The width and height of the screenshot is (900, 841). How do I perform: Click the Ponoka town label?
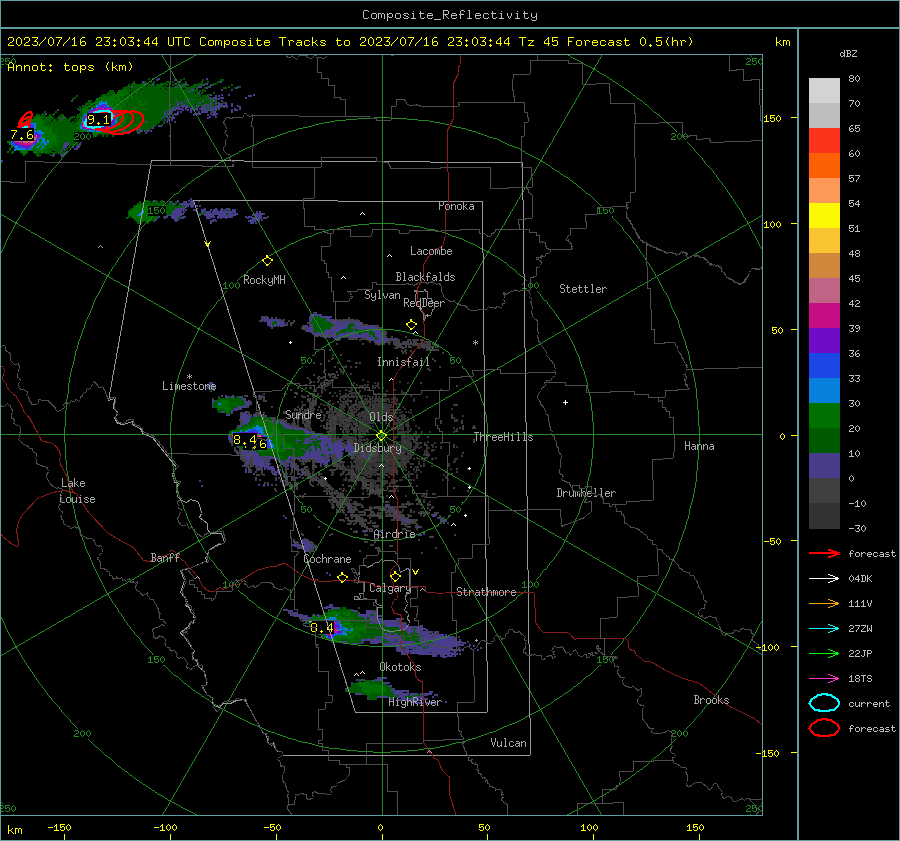456,206
